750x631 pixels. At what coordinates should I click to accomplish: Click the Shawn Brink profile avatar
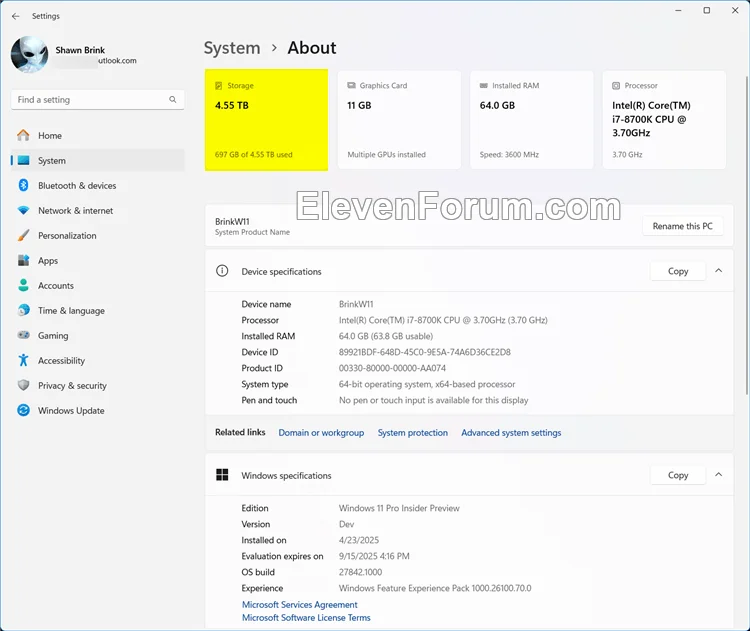(30, 54)
